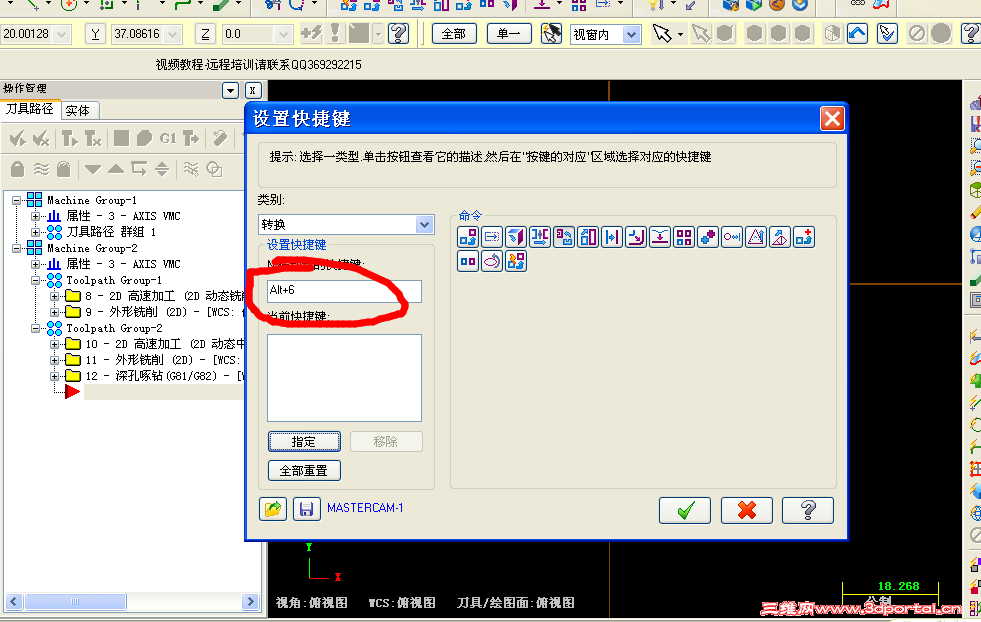Click the current shortcut keys list box

[344, 378]
